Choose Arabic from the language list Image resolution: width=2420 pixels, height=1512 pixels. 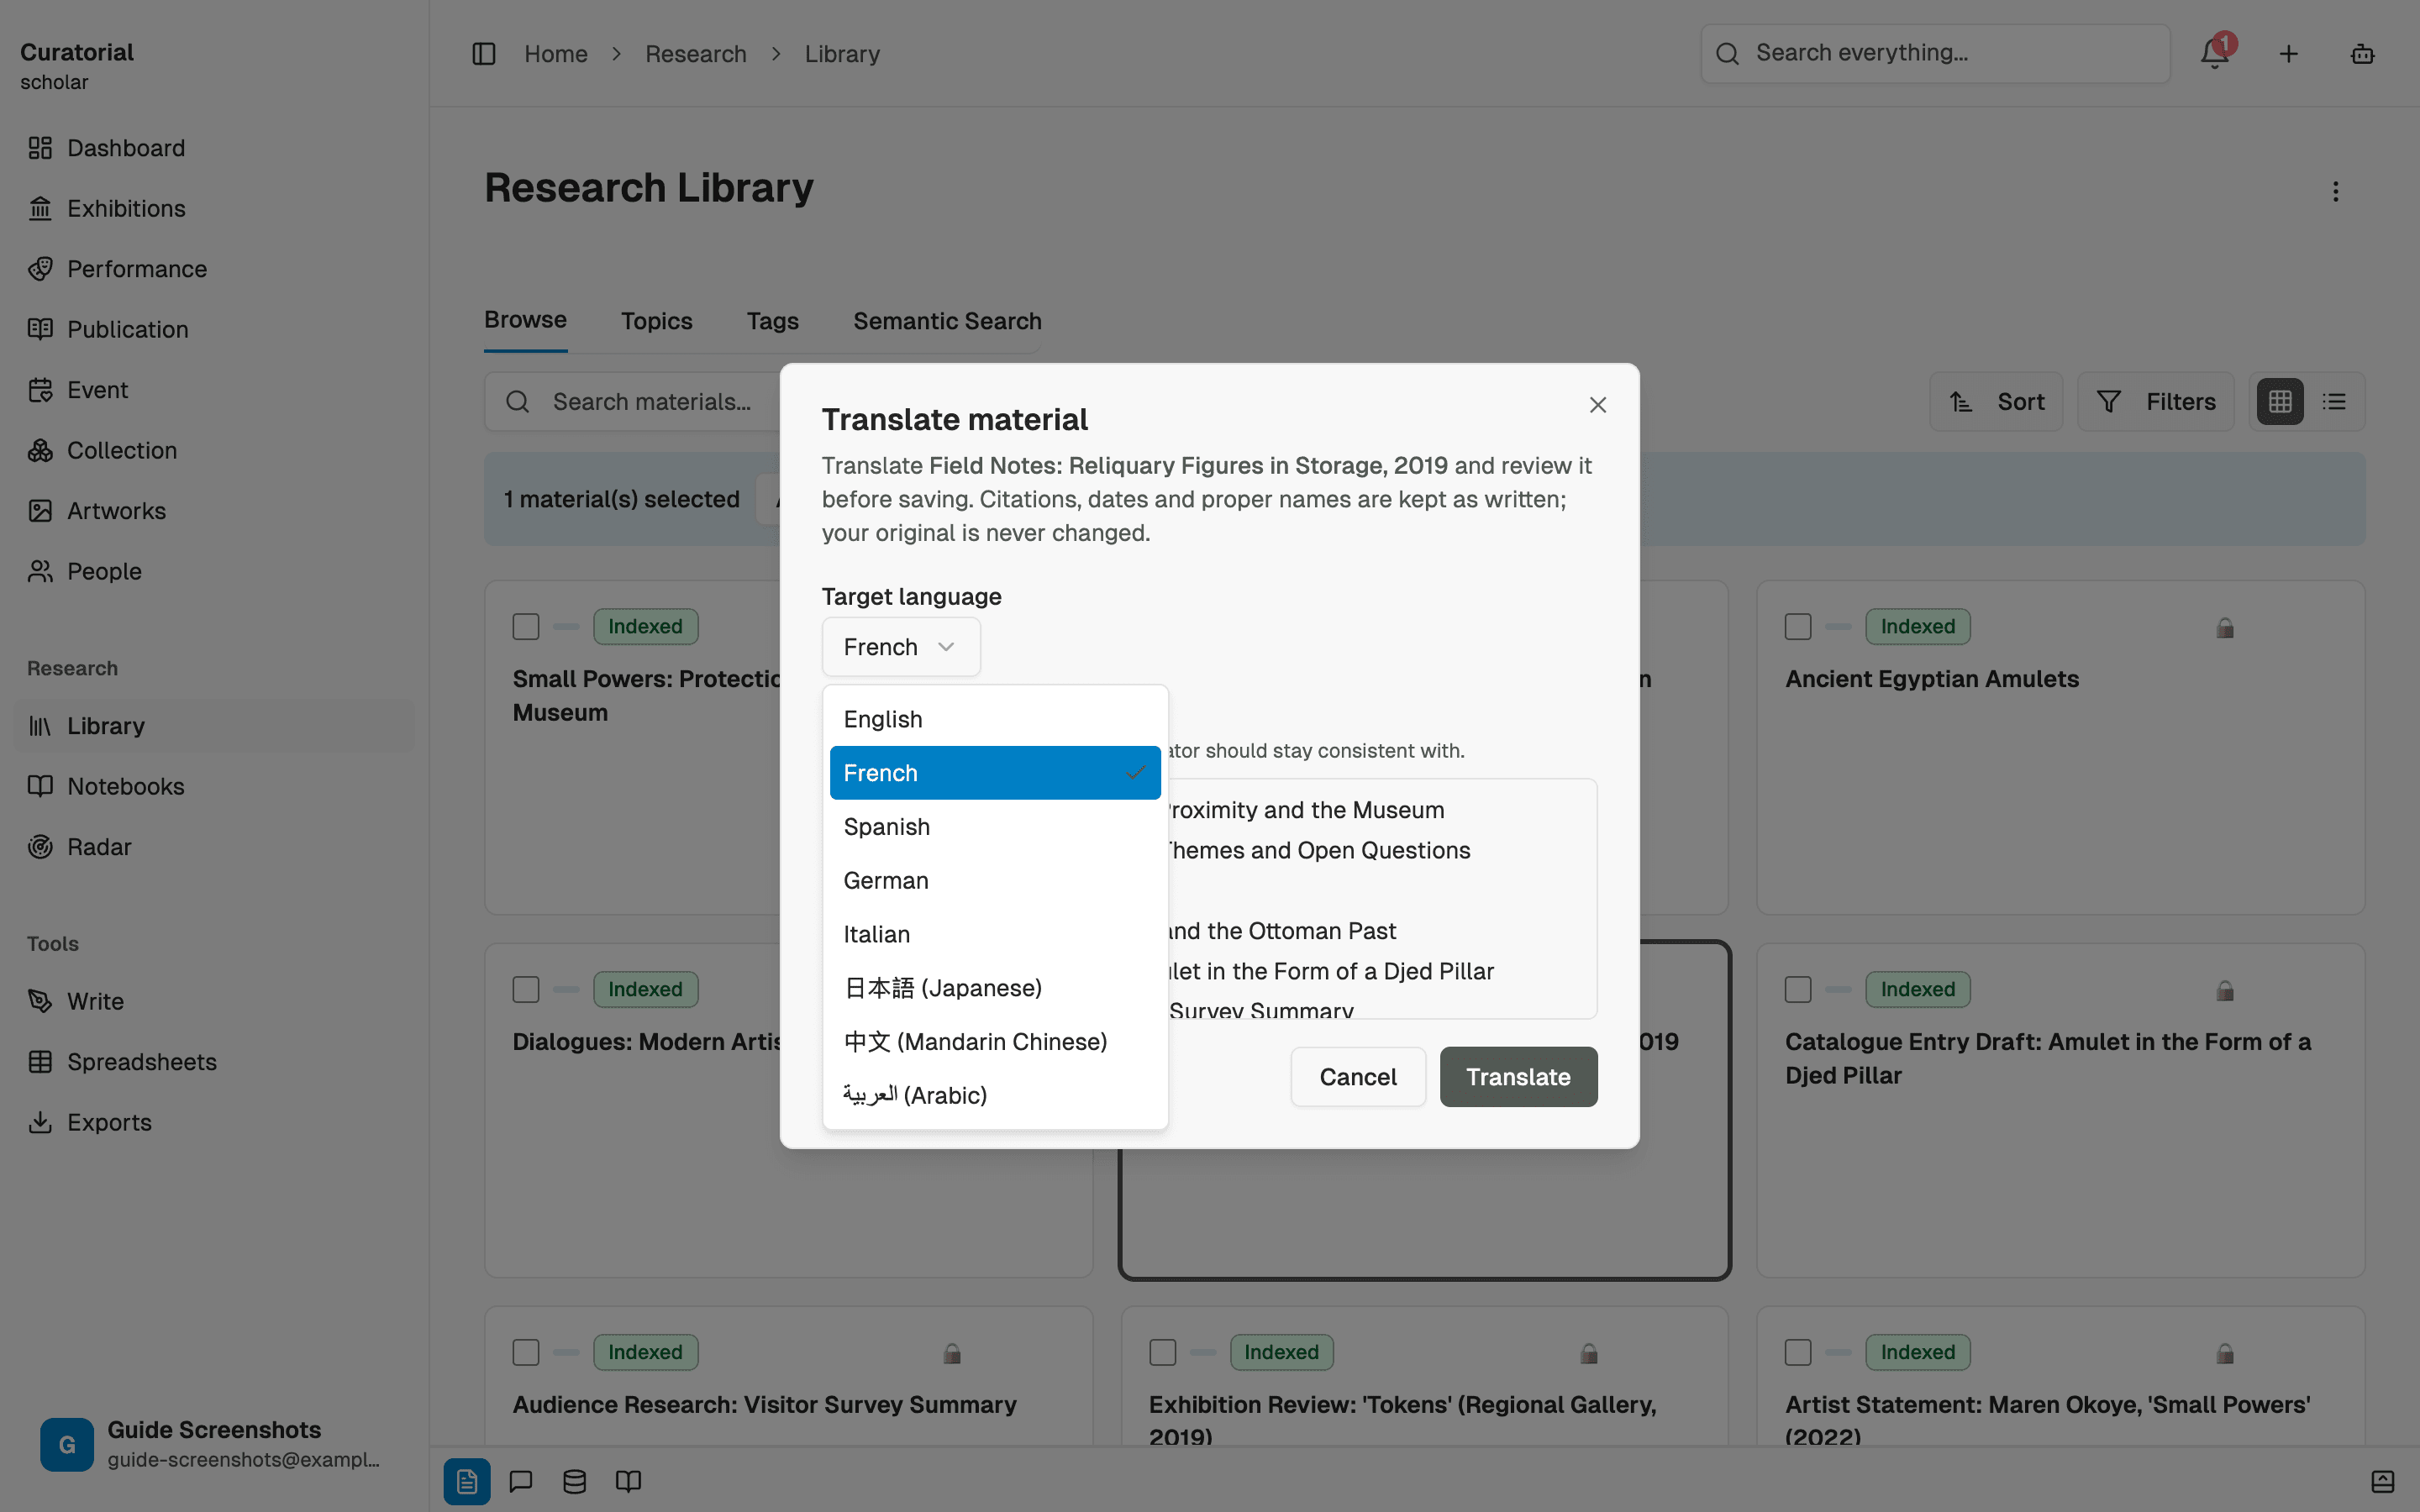[995, 1095]
